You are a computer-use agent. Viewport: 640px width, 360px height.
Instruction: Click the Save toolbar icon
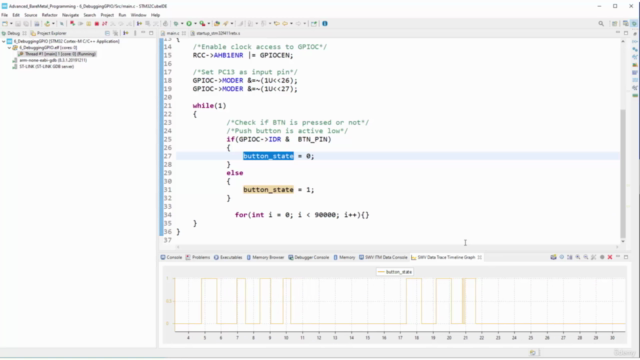pos(18,24)
